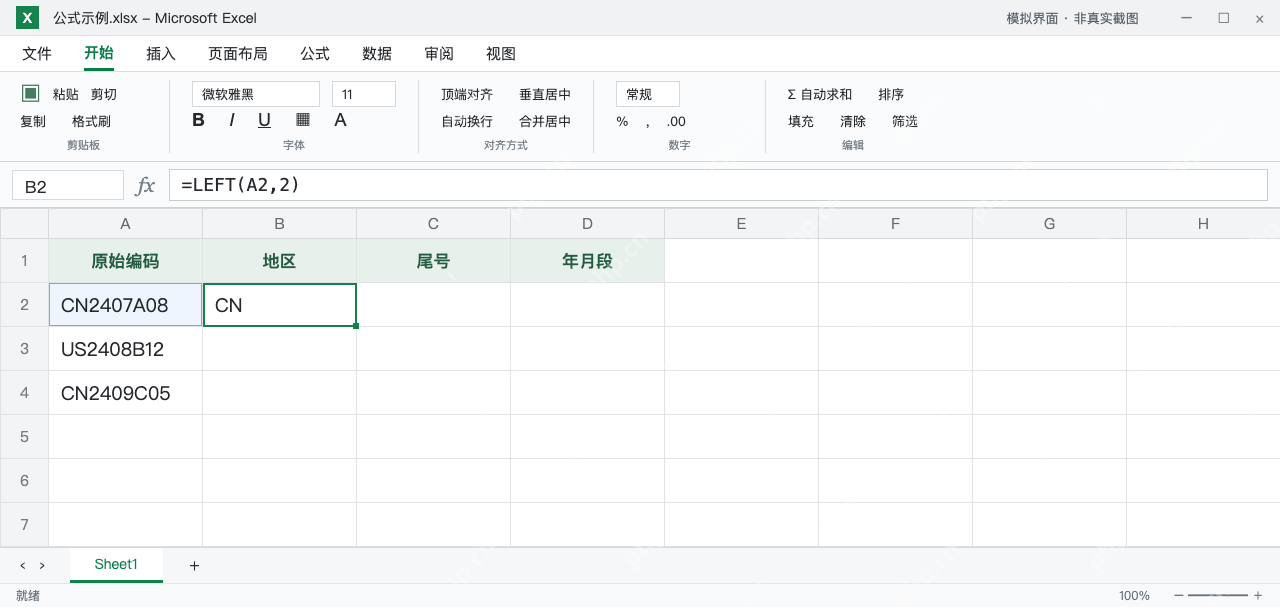Switch to the 开始 ribbon tab
Viewport: 1280px width, 608px height.
tap(99, 54)
